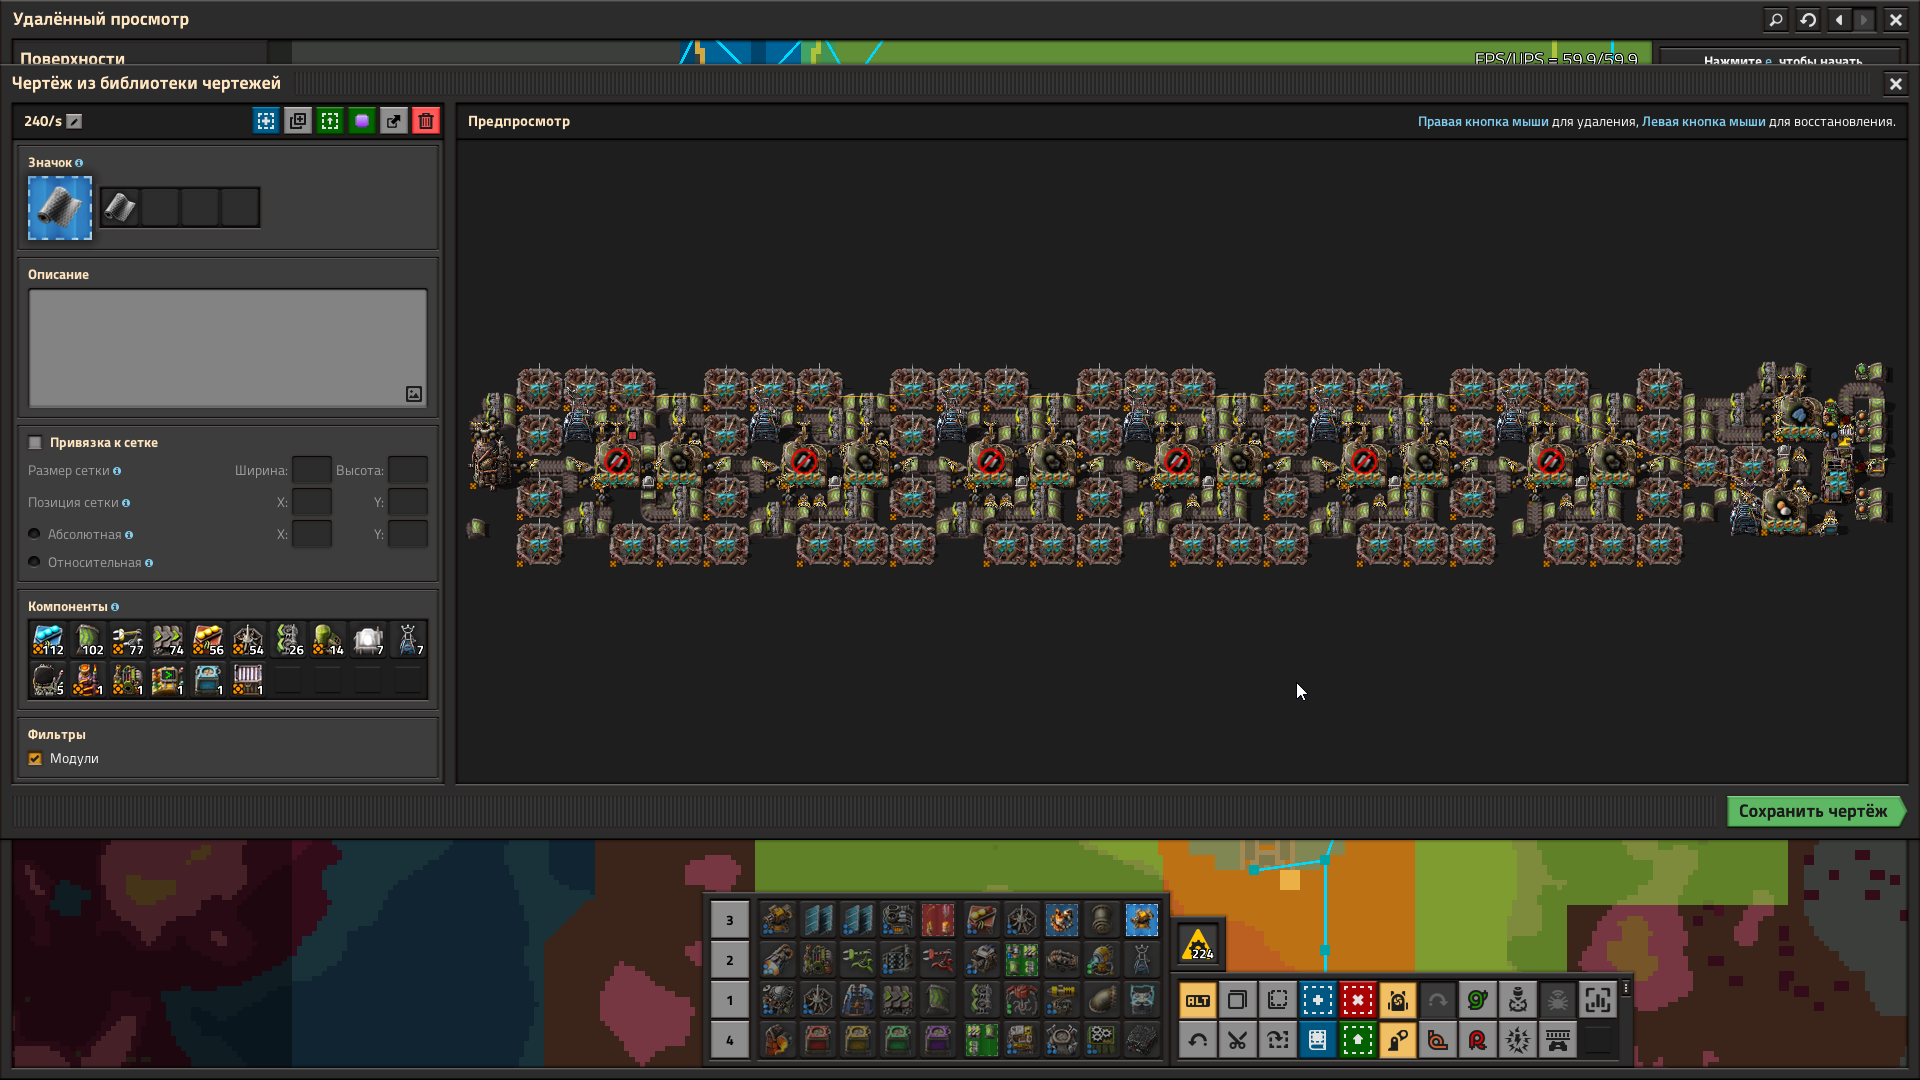
Task: Select the Относительная radio option
Action: coord(34,563)
